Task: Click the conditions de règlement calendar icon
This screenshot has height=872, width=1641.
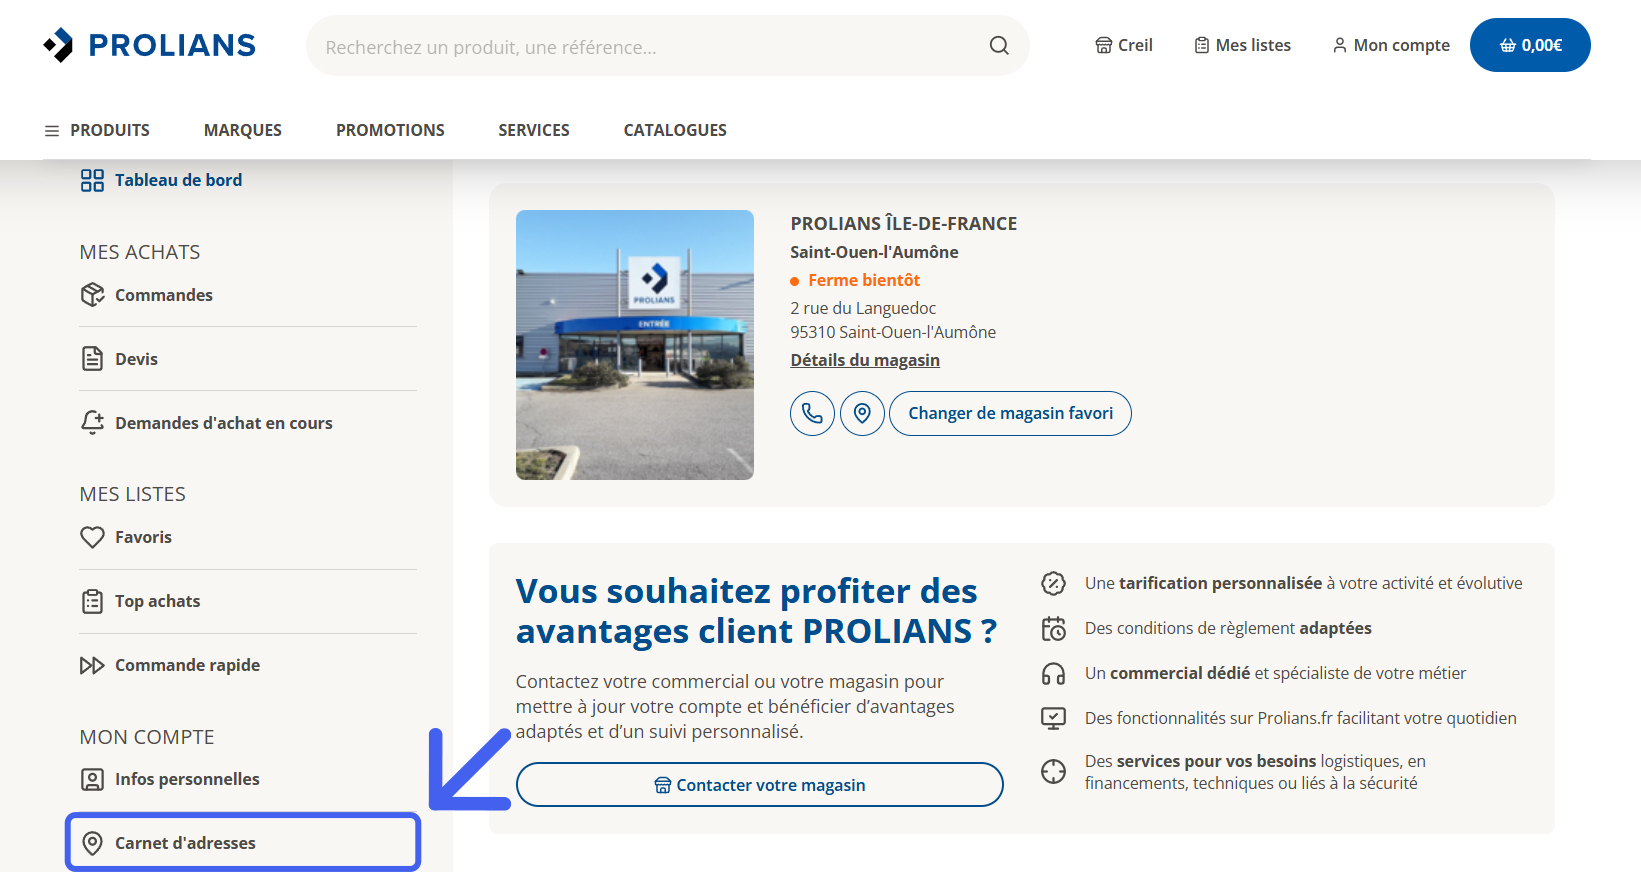Action: (x=1054, y=628)
